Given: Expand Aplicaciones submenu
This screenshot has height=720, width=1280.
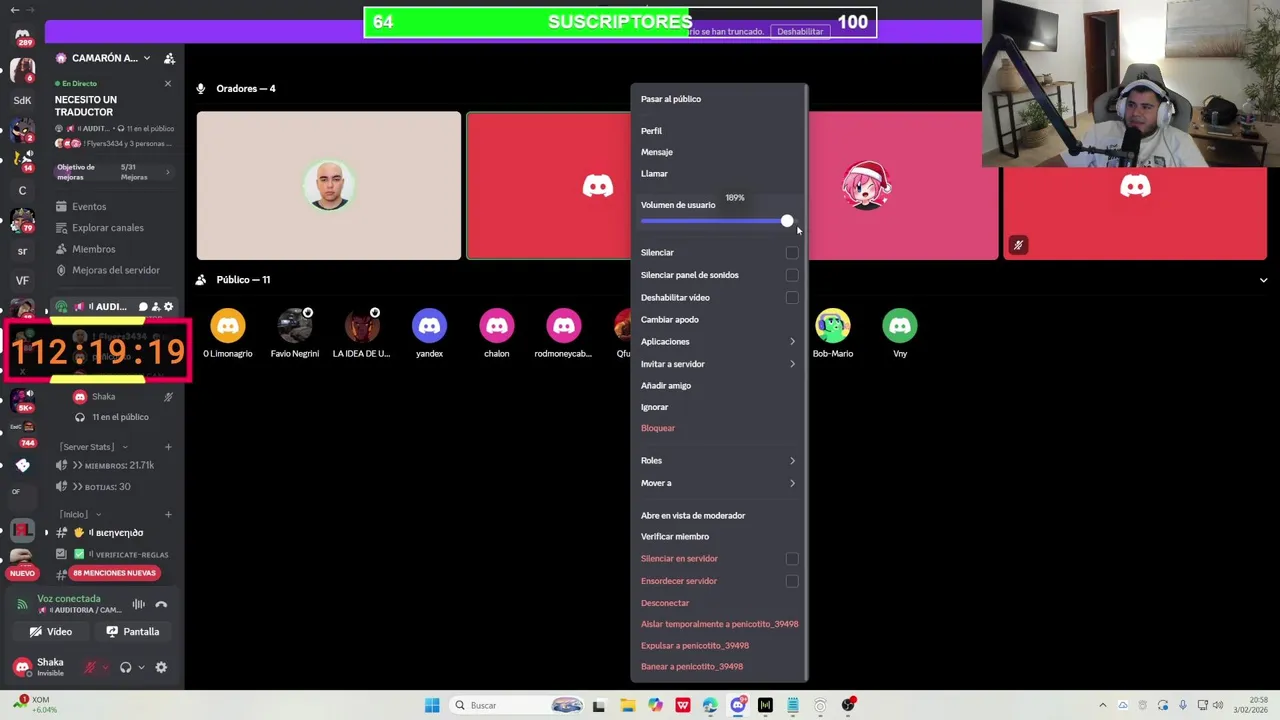Looking at the screenshot, I should (x=718, y=342).
